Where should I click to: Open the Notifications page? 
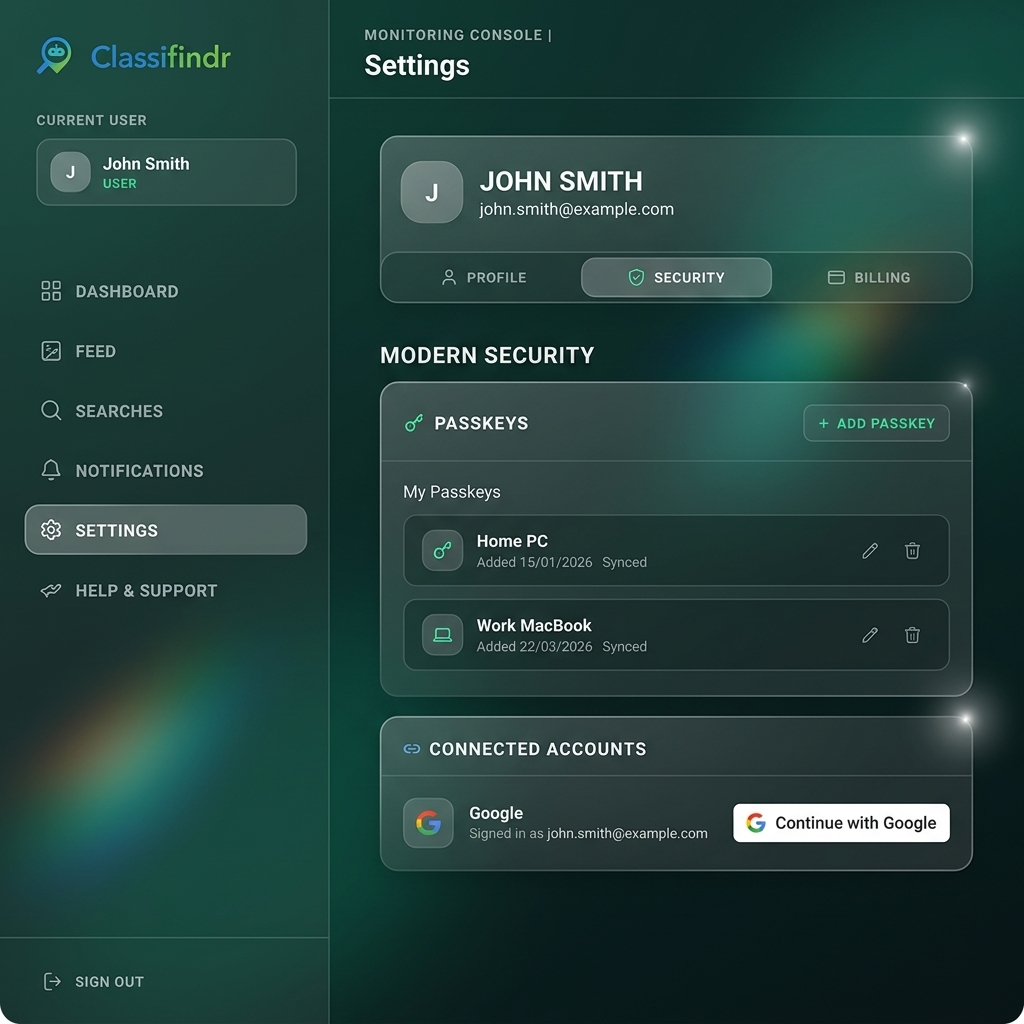(165, 471)
